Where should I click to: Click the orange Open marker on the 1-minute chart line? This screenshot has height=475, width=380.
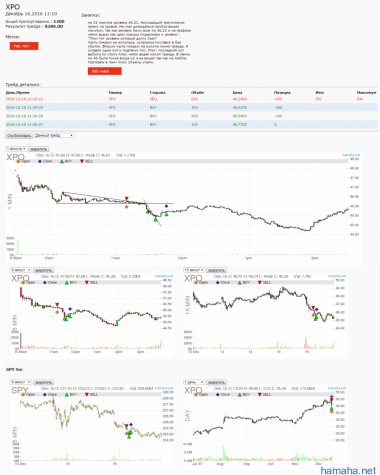coord(126,207)
